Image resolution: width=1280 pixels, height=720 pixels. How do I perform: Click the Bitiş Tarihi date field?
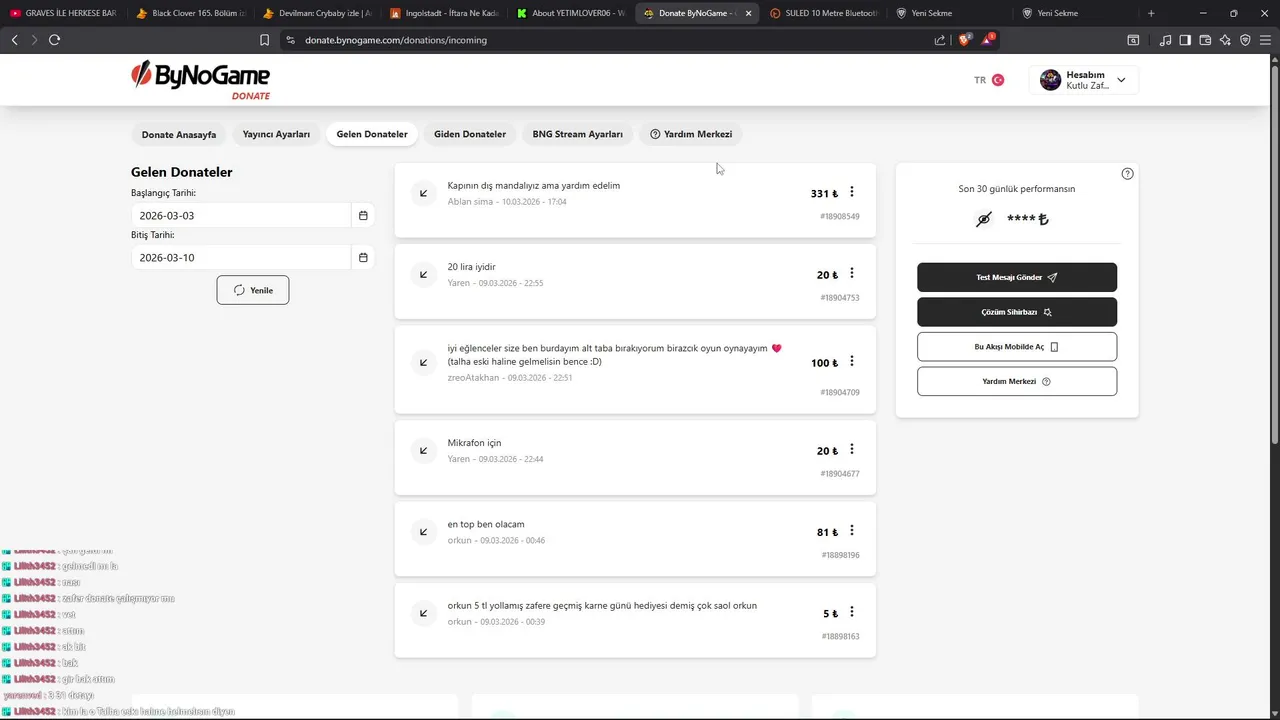tap(241, 257)
